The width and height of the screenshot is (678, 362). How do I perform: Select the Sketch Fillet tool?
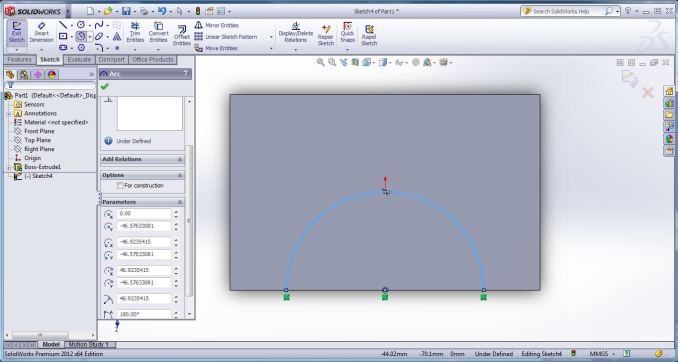(99, 47)
